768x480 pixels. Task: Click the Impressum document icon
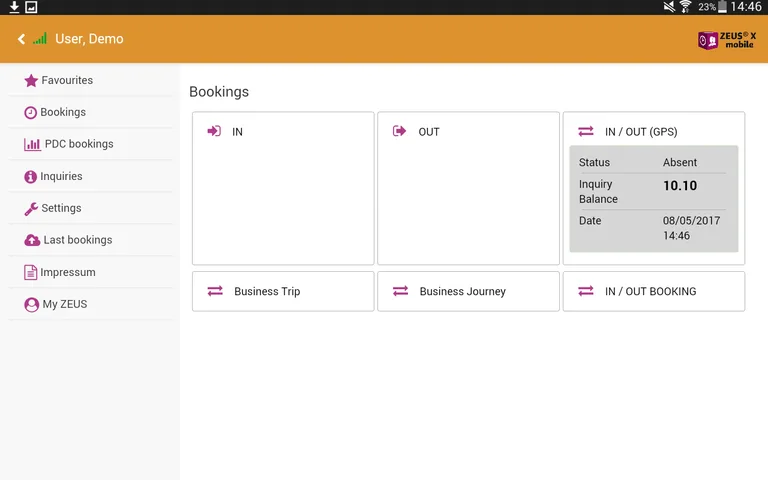click(31, 272)
